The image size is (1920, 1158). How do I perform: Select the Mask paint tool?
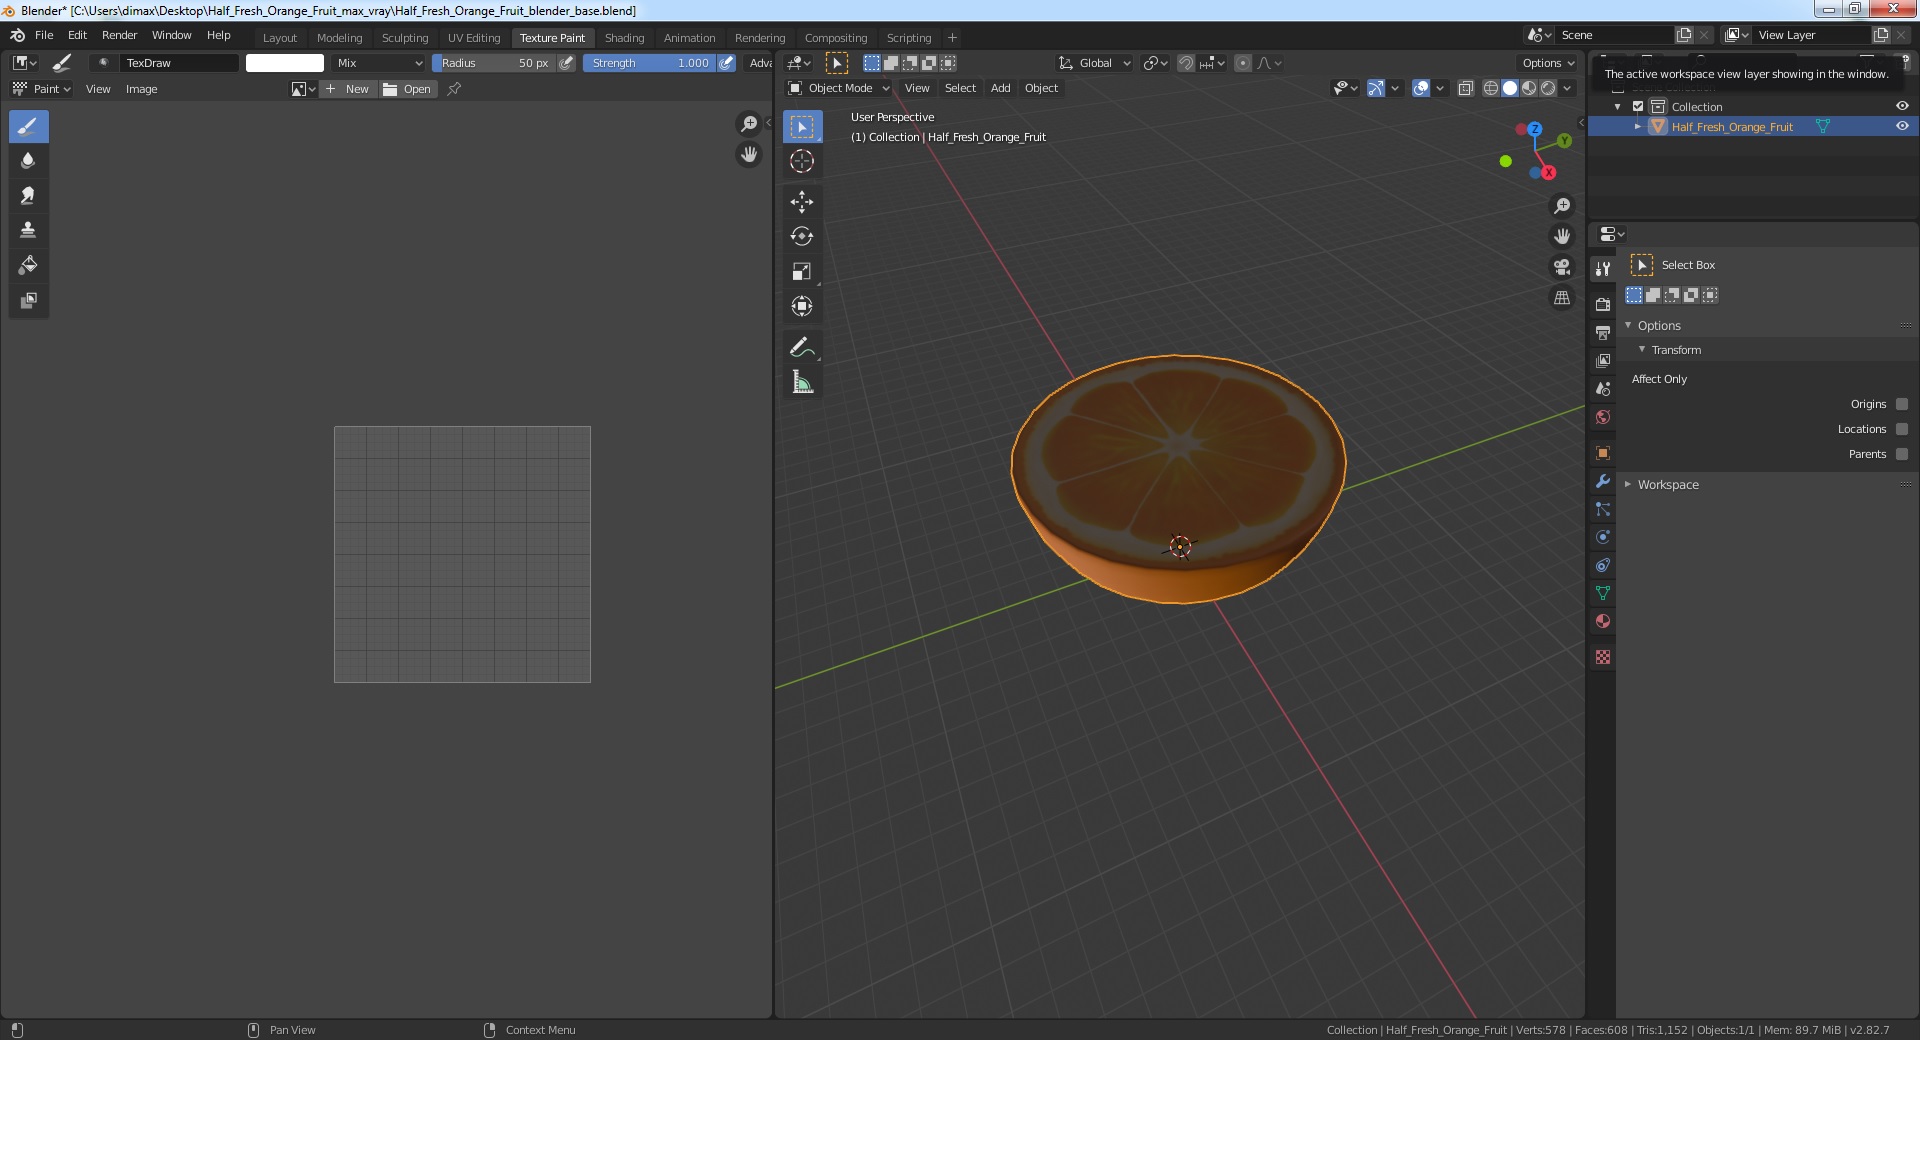click(26, 299)
